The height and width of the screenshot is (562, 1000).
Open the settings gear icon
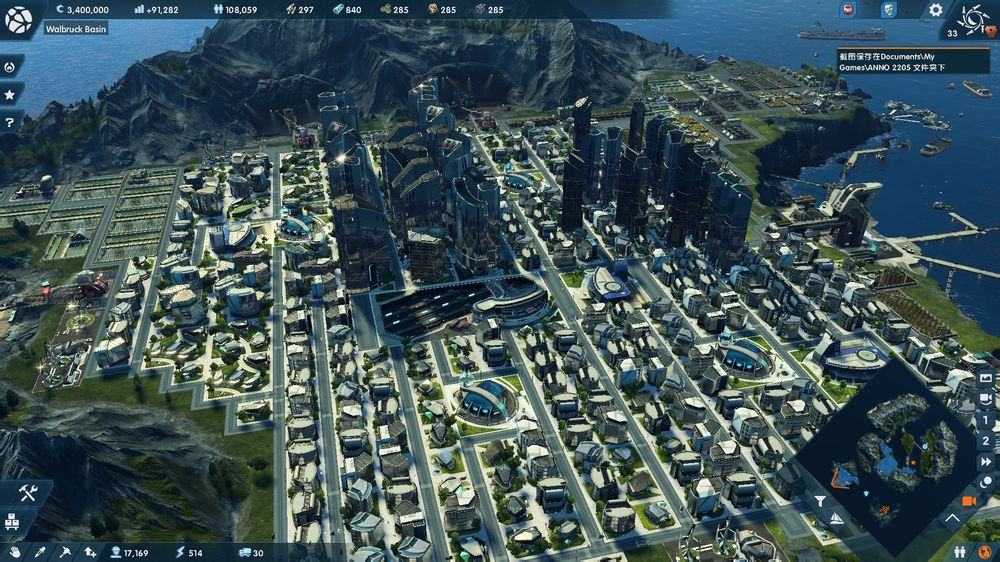[x=935, y=10]
